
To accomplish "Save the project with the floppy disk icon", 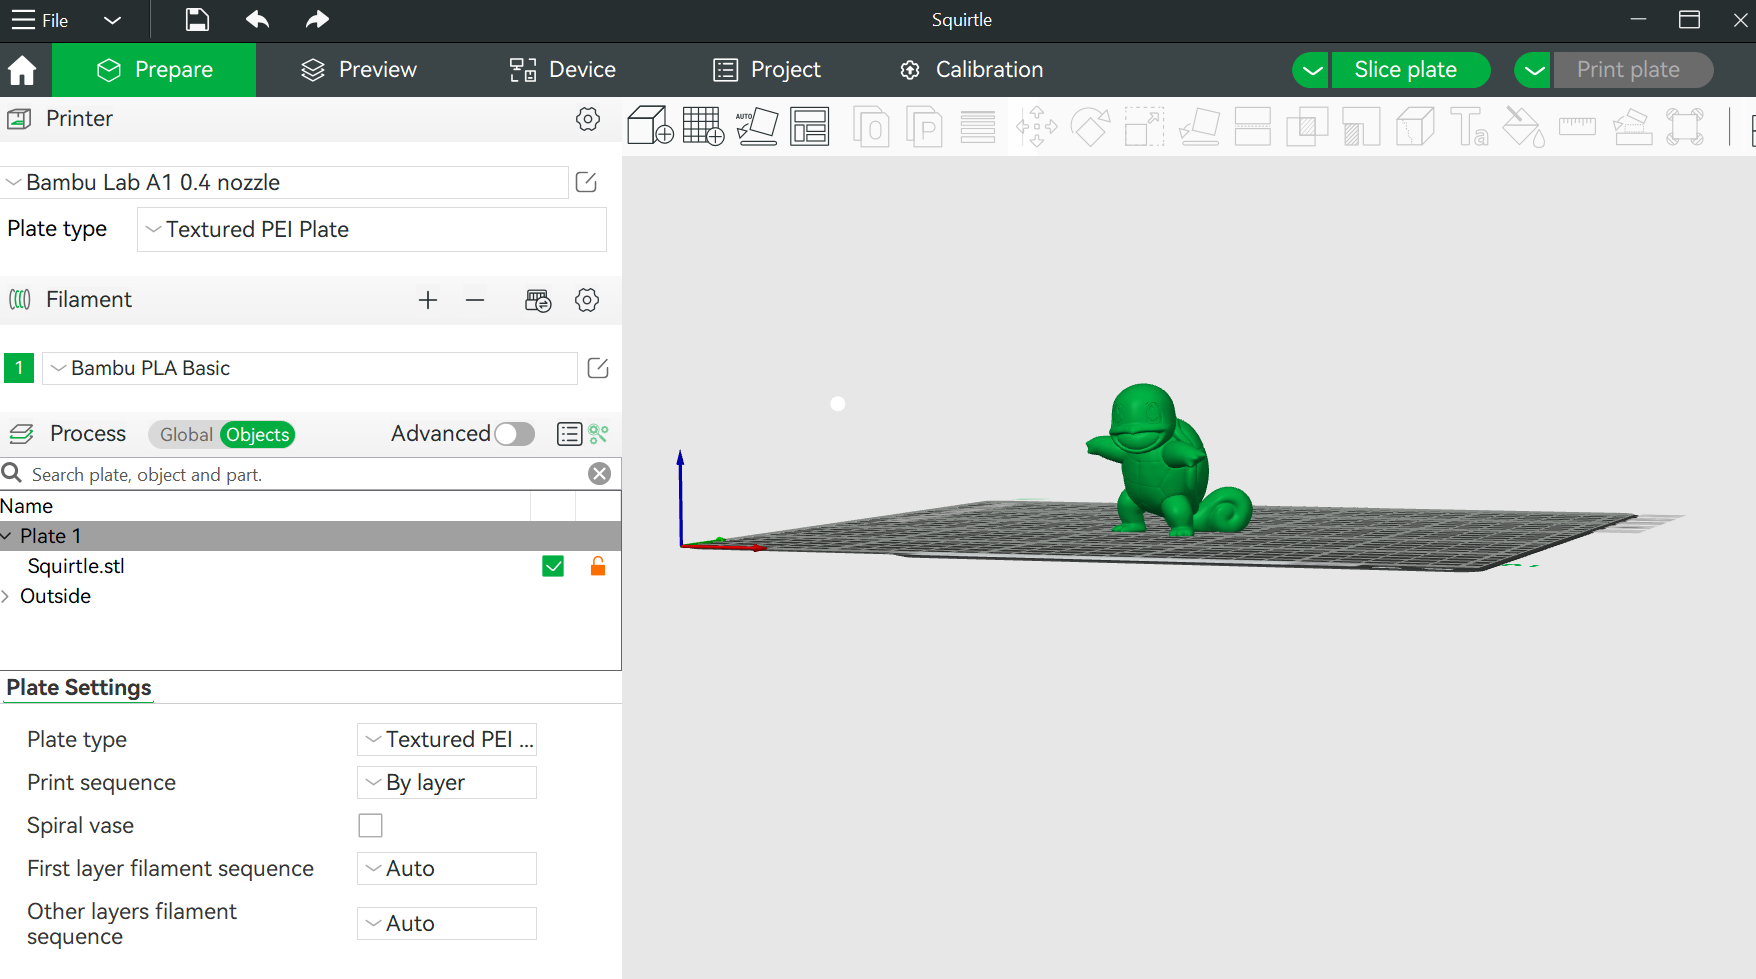I will click(x=197, y=20).
